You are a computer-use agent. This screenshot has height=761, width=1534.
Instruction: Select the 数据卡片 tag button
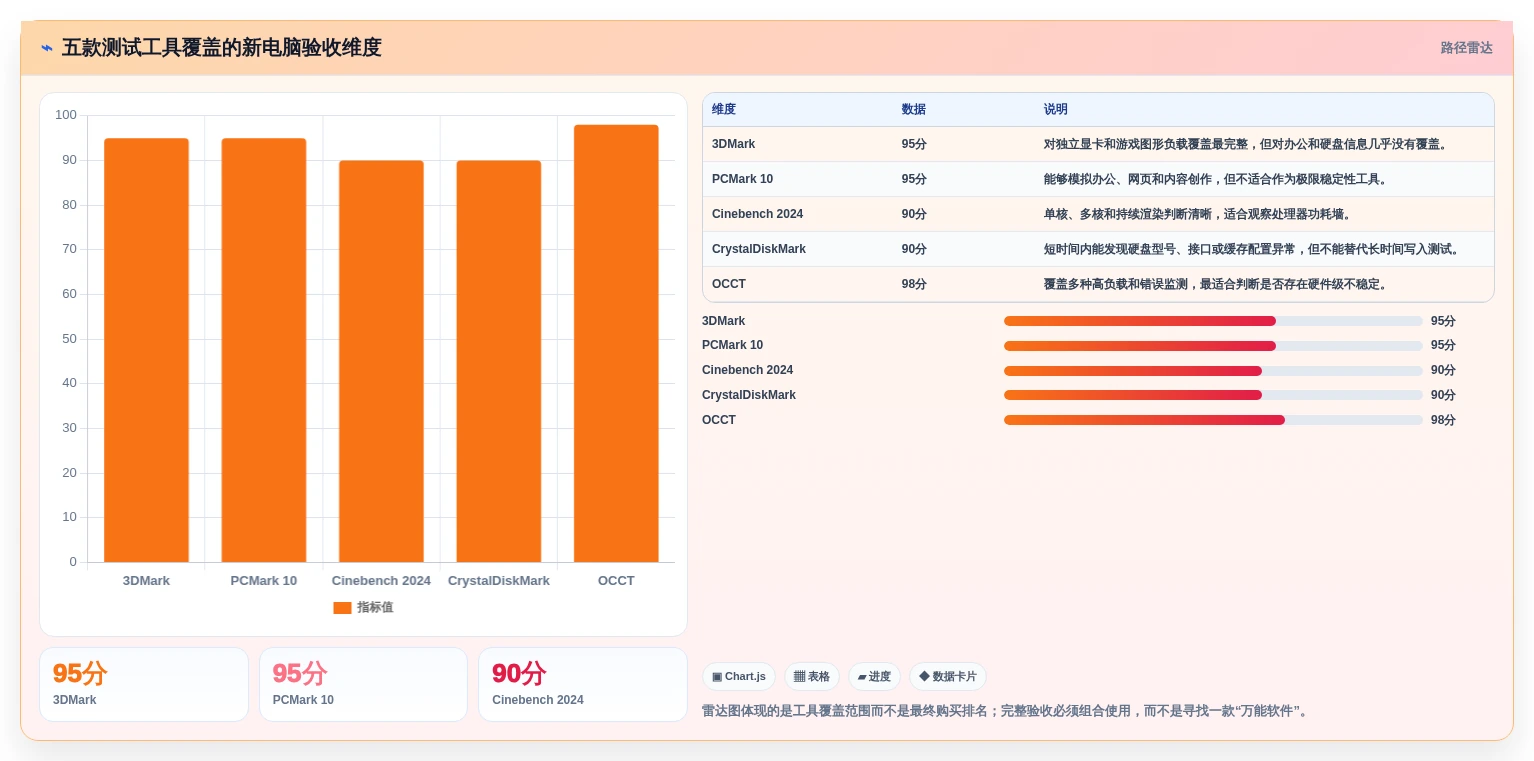click(948, 677)
